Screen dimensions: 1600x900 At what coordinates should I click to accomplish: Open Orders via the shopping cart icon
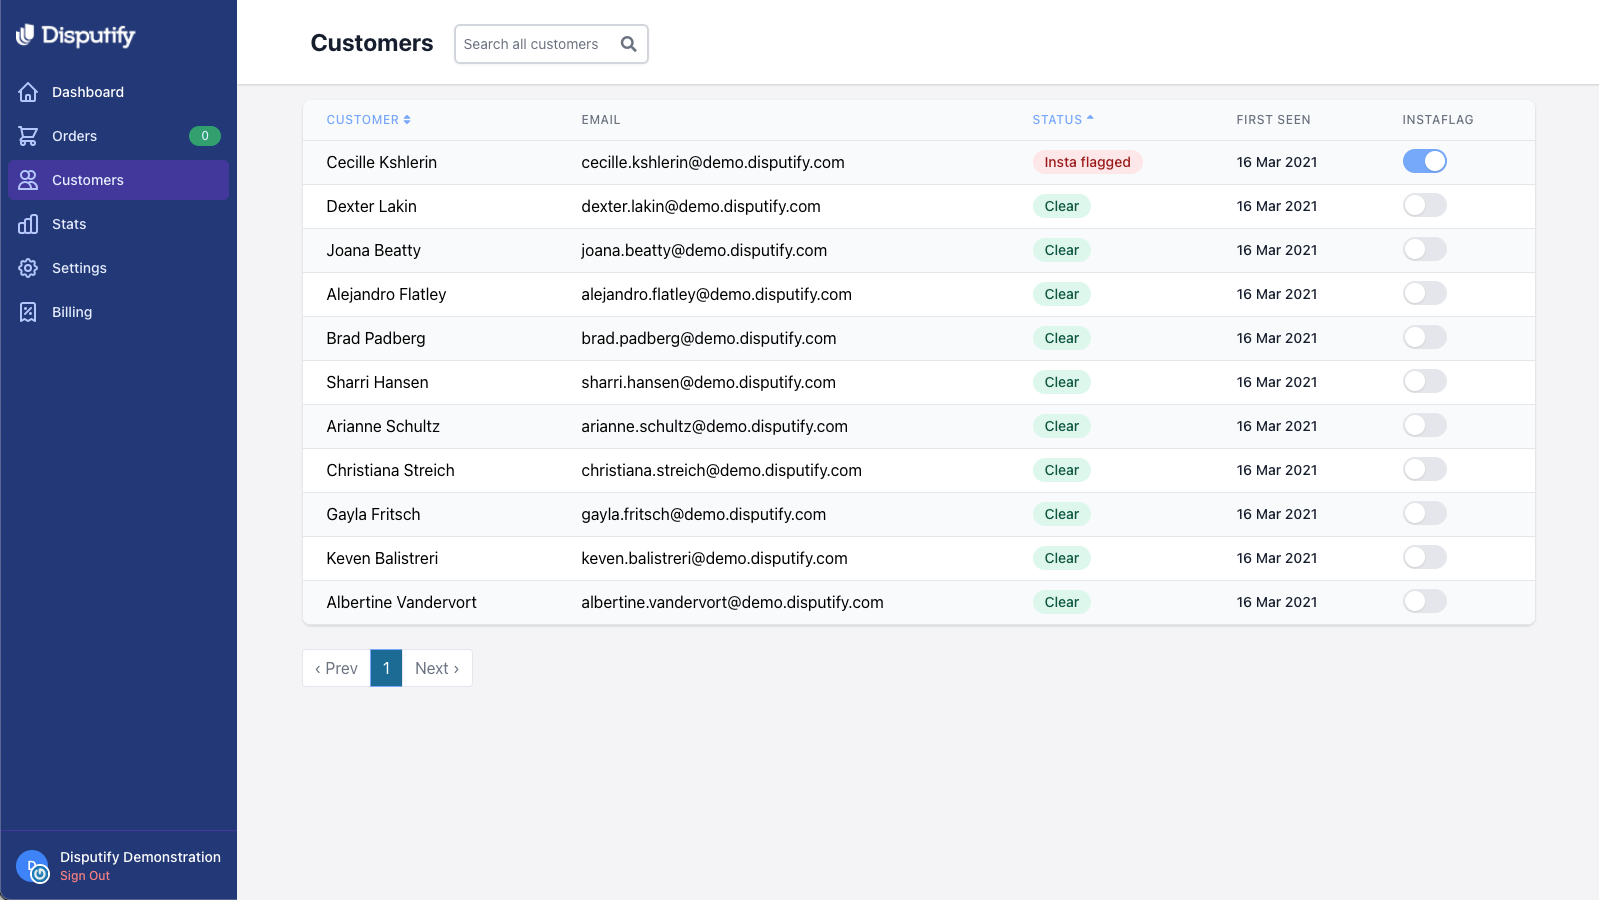click(29, 136)
